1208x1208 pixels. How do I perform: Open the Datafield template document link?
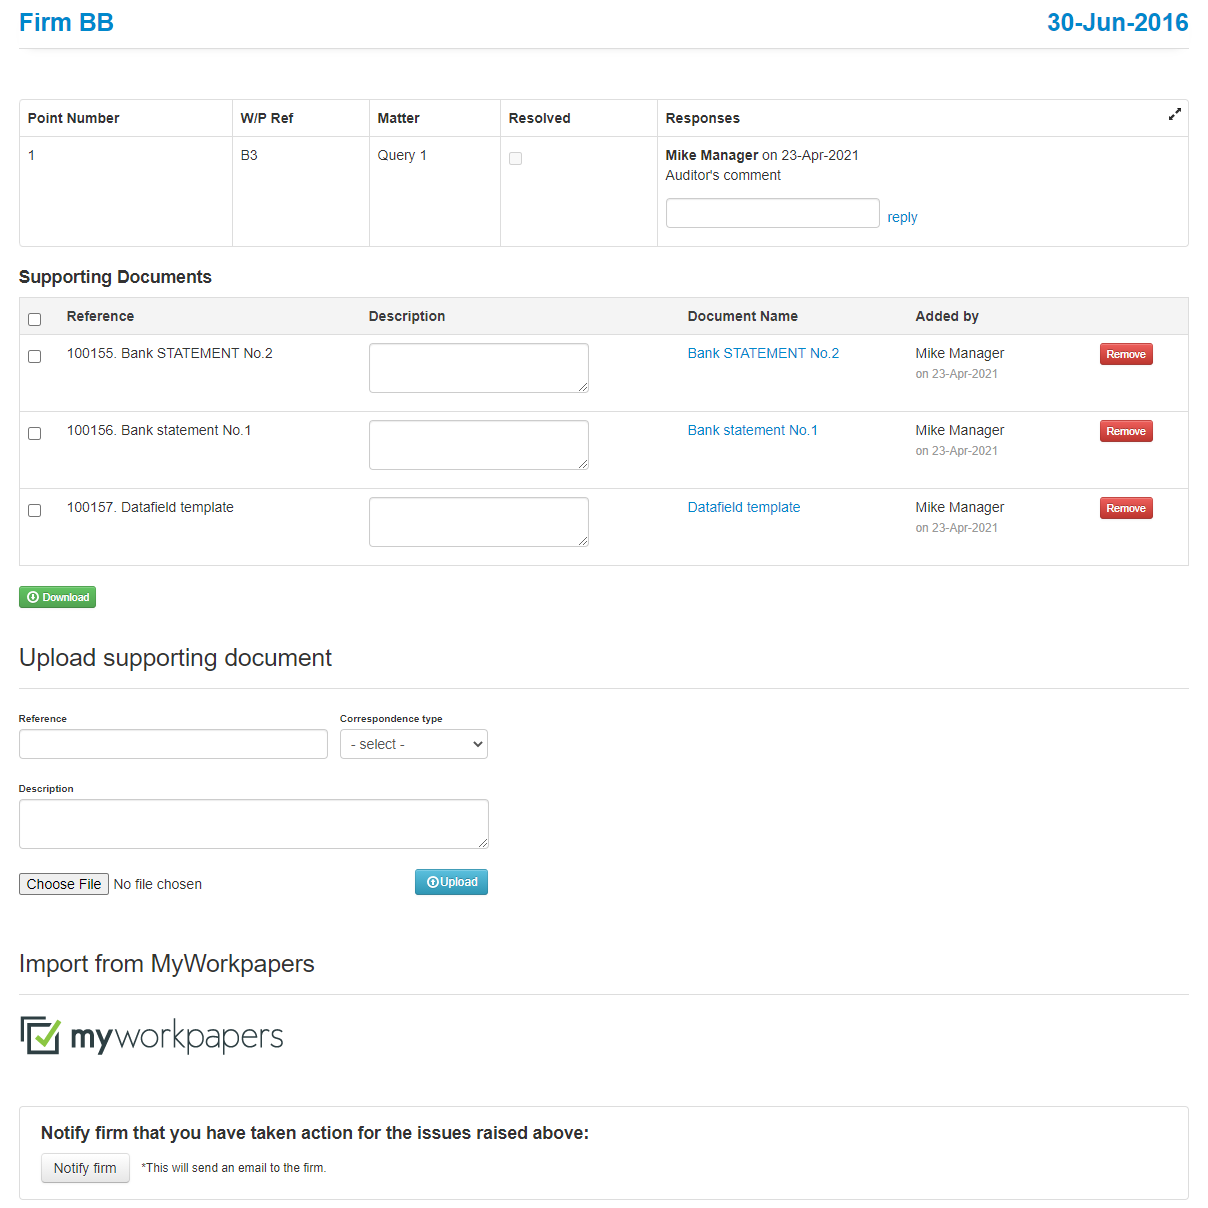click(744, 507)
